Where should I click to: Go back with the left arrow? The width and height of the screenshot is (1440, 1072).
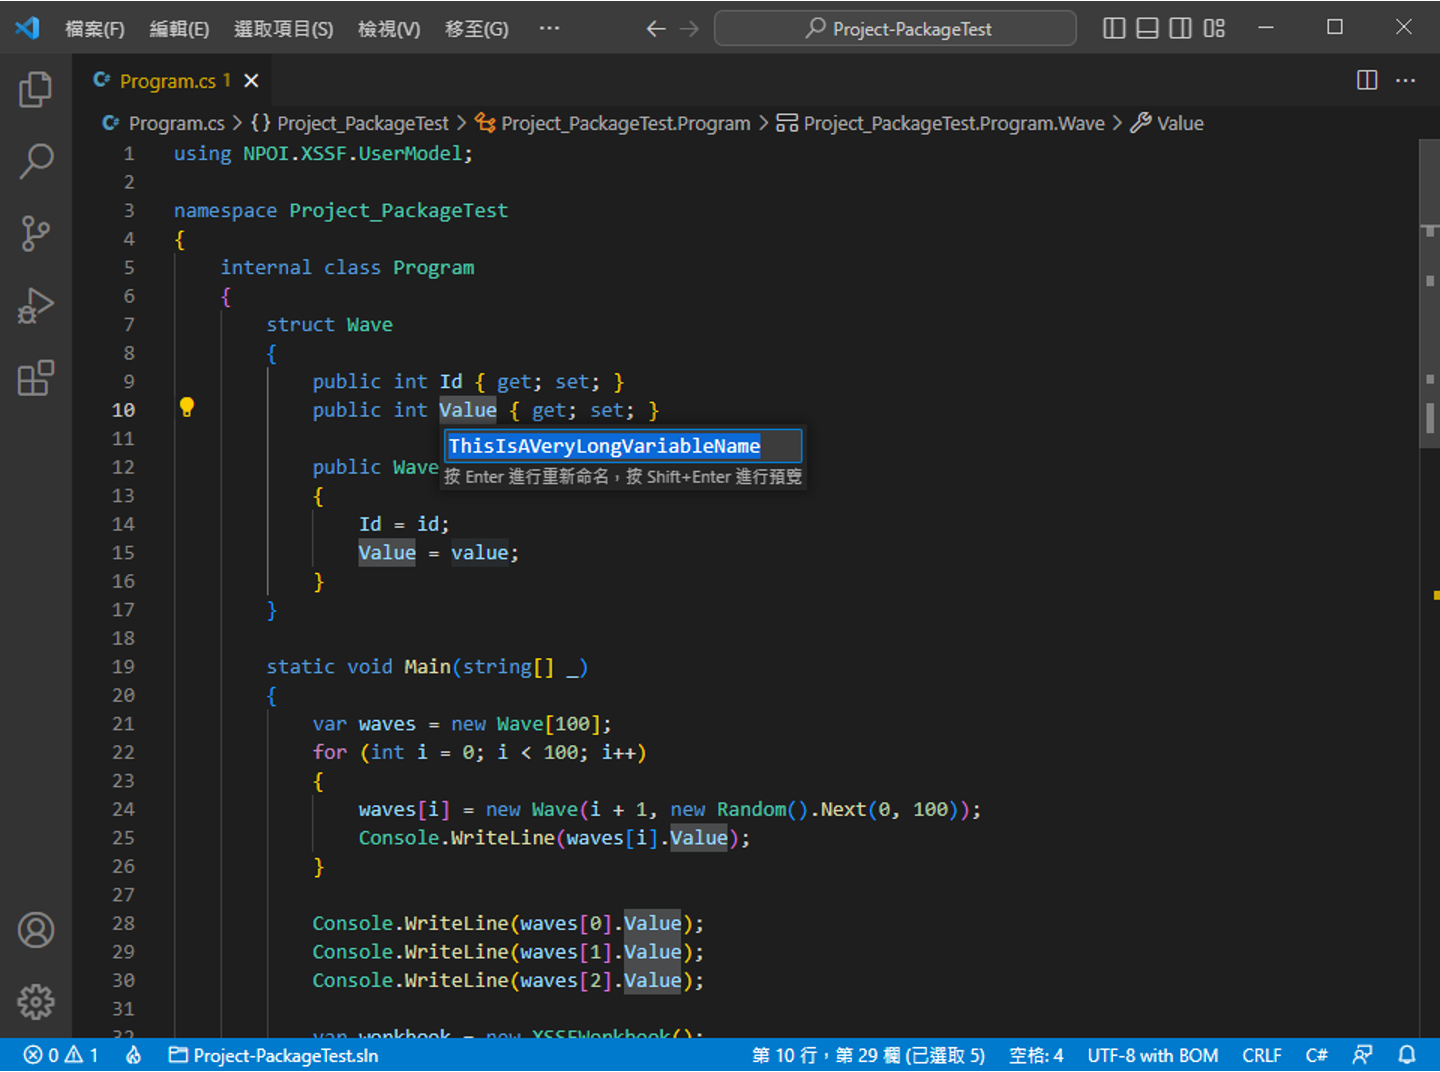pos(655,28)
